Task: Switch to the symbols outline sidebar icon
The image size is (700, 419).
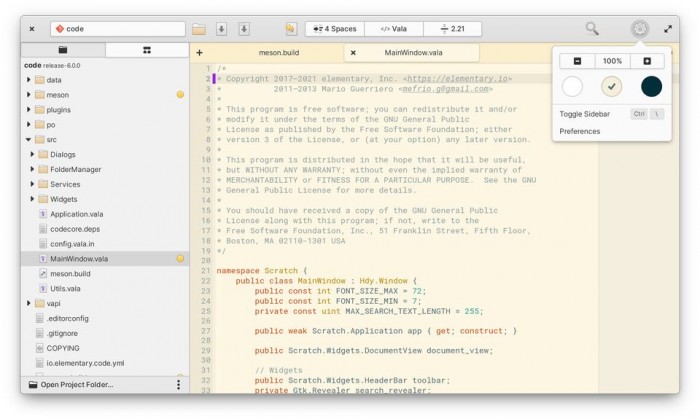Action: pos(147,50)
